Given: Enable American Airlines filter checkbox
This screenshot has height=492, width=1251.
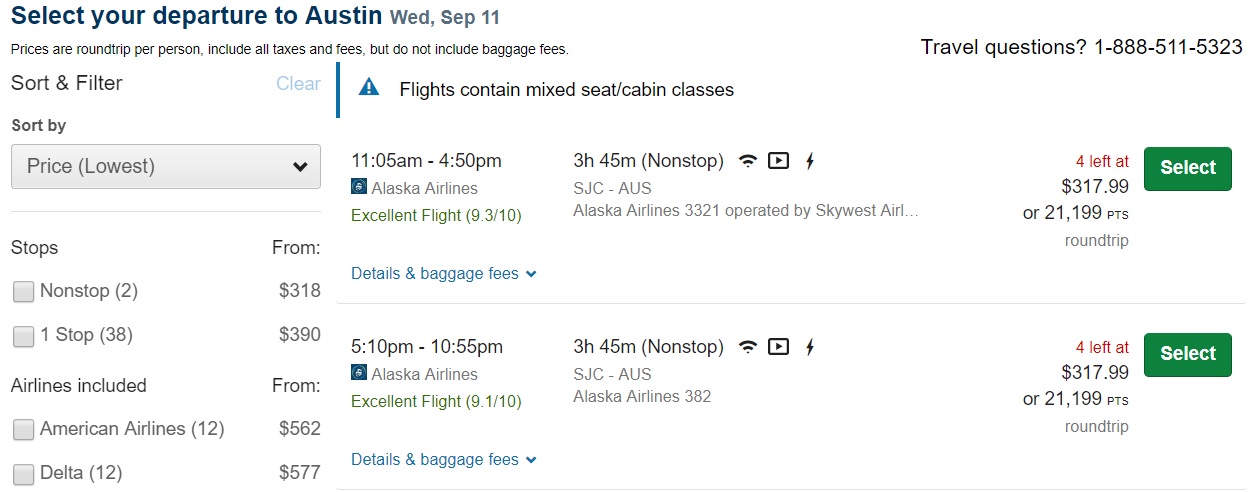Looking at the screenshot, I should coord(23,430).
